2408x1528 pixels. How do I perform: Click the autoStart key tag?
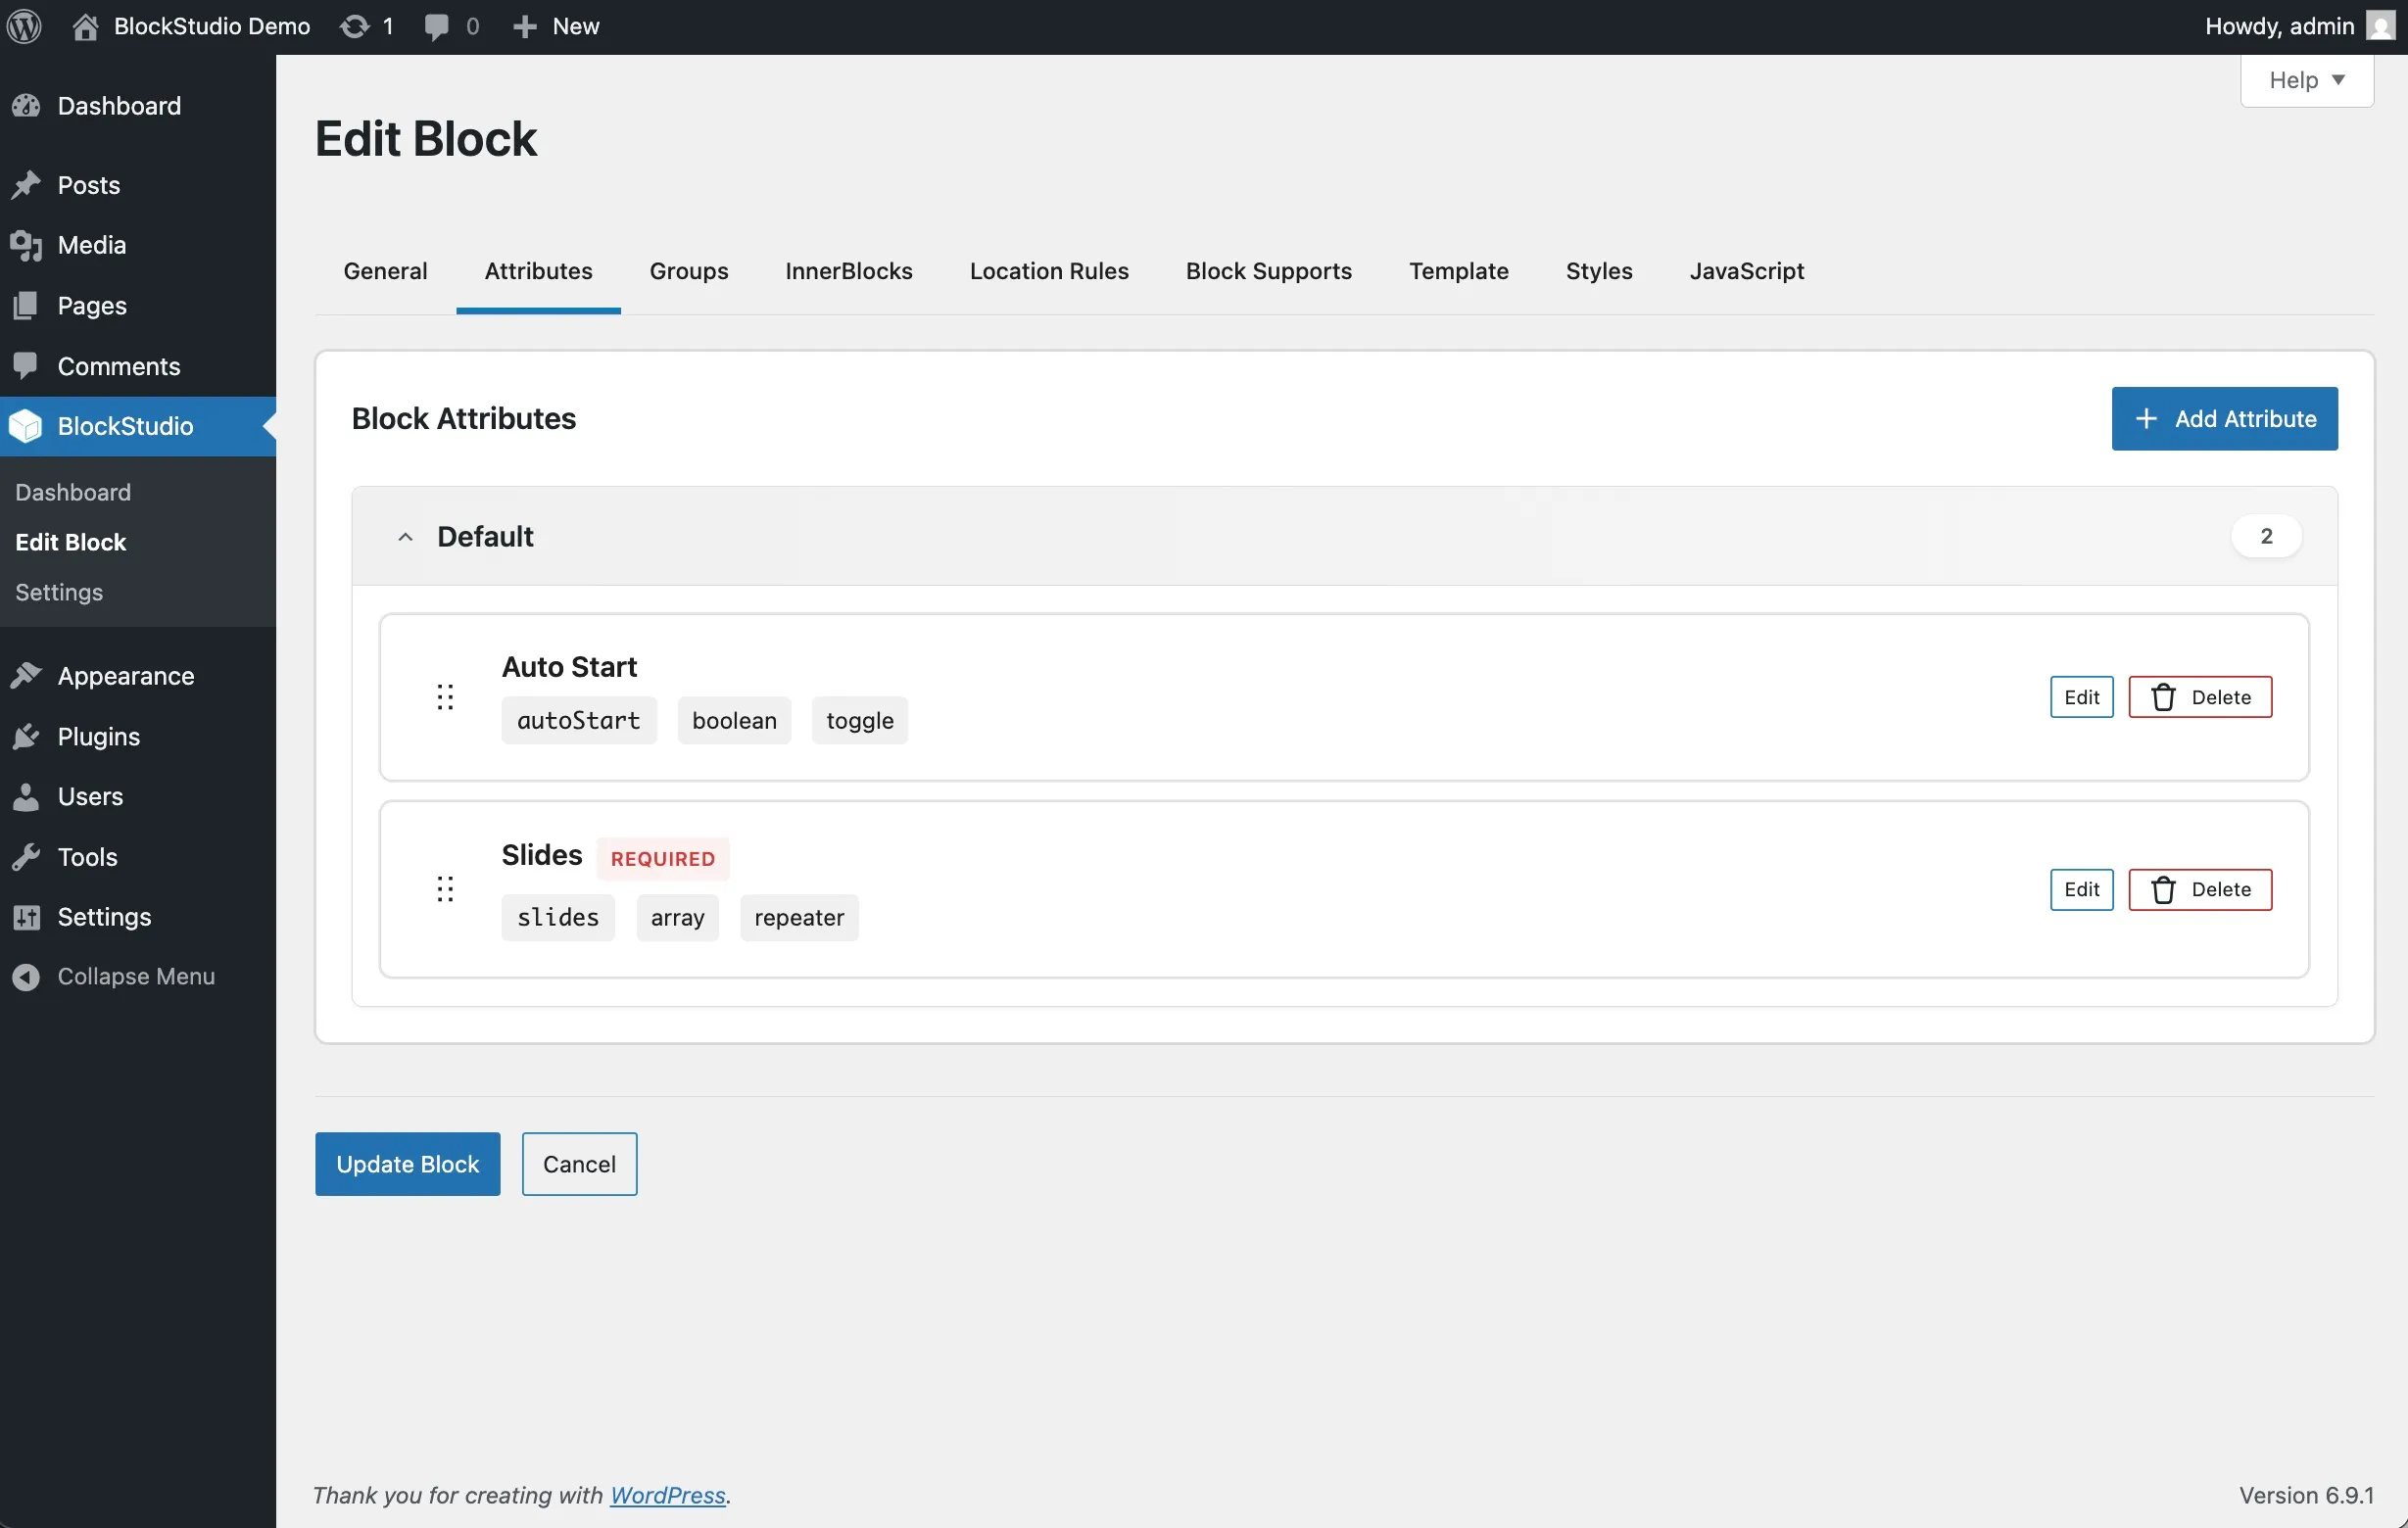click(x=579, y=720)
